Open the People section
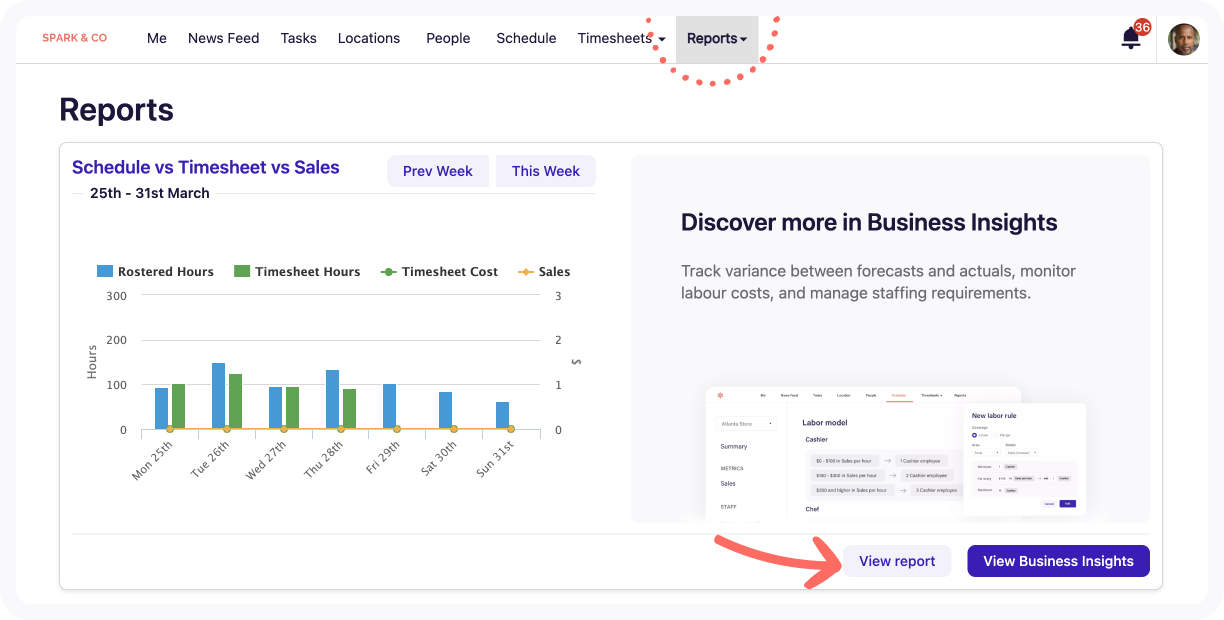This screenshot has width=1224, height=620. click(x=448, y=39)
